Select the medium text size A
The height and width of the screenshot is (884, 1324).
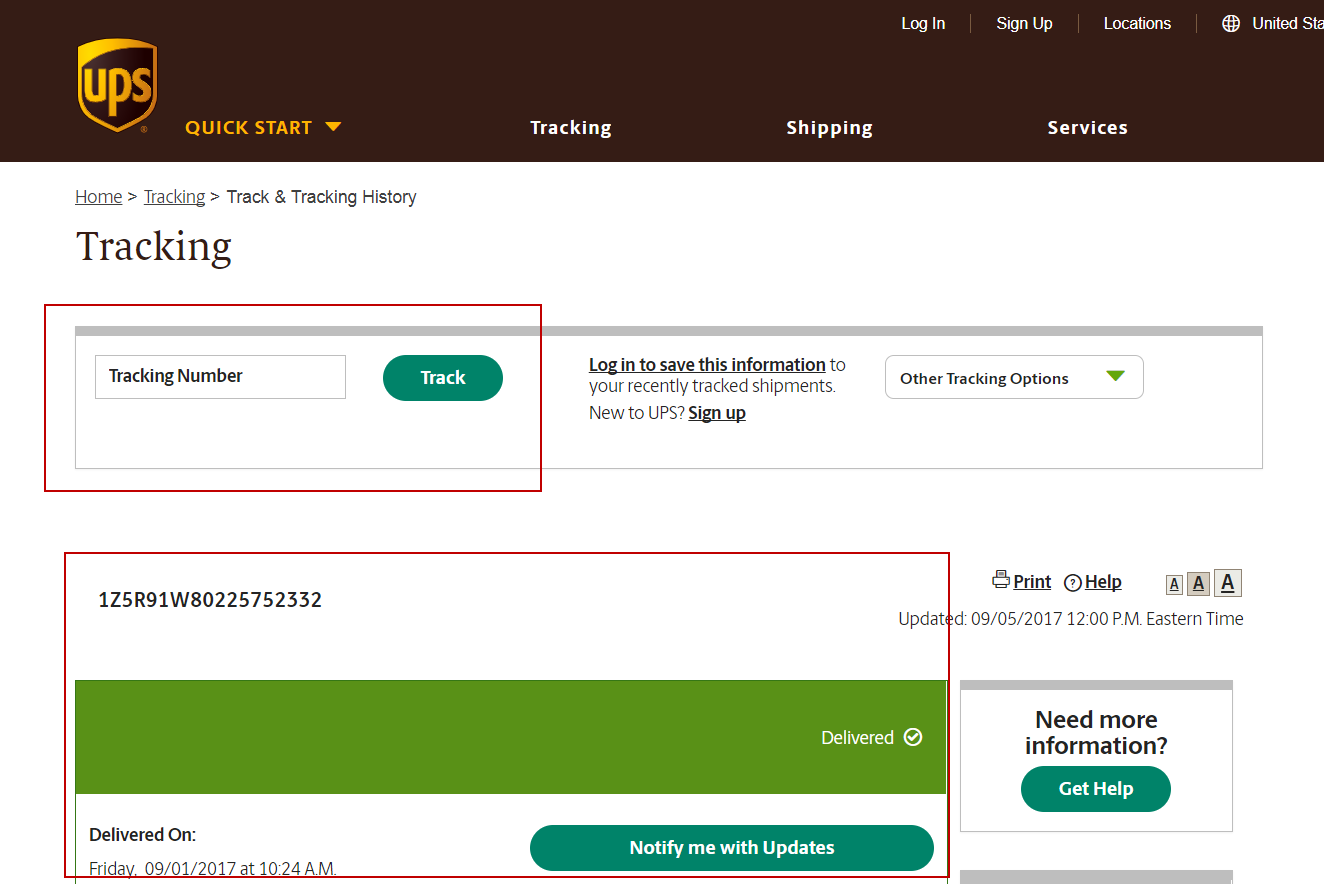point(1198,584)
